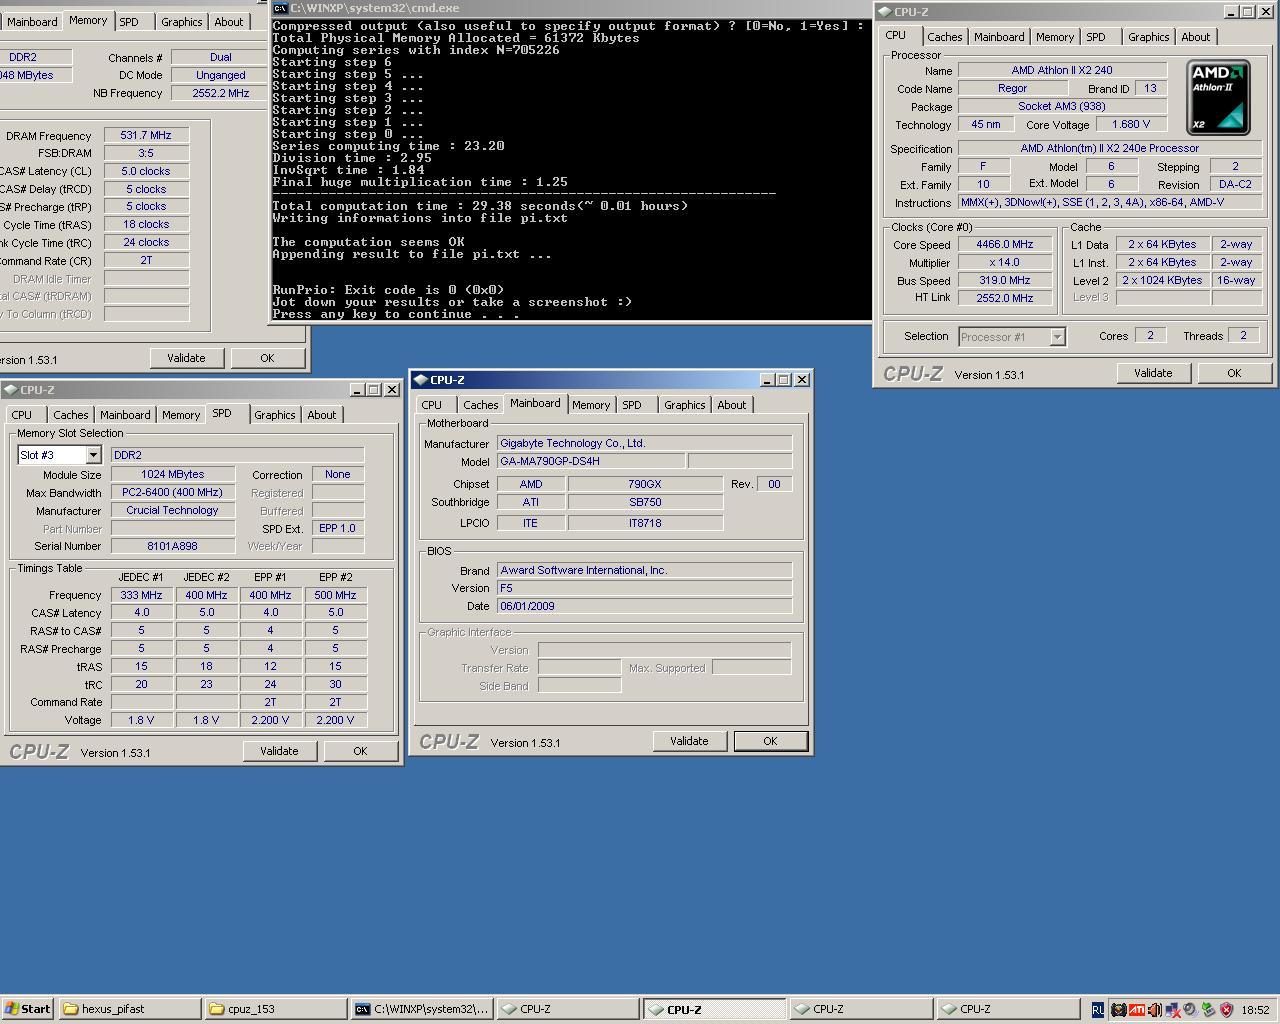1280x1024 pixels.
Task: Click the Bus Speed 319.0 MHz value
Action: coord(1005,281)
